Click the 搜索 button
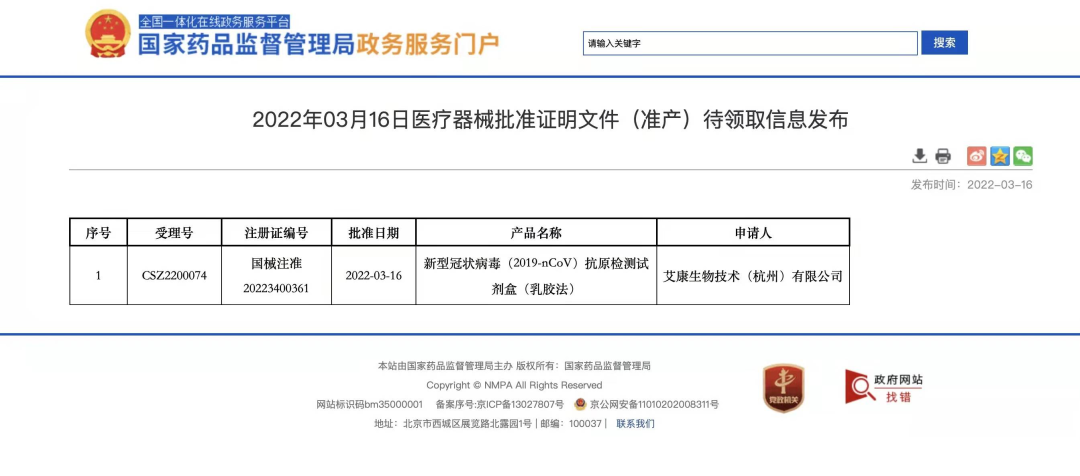Screen dimensions: 1080x476 coord(944,43)
